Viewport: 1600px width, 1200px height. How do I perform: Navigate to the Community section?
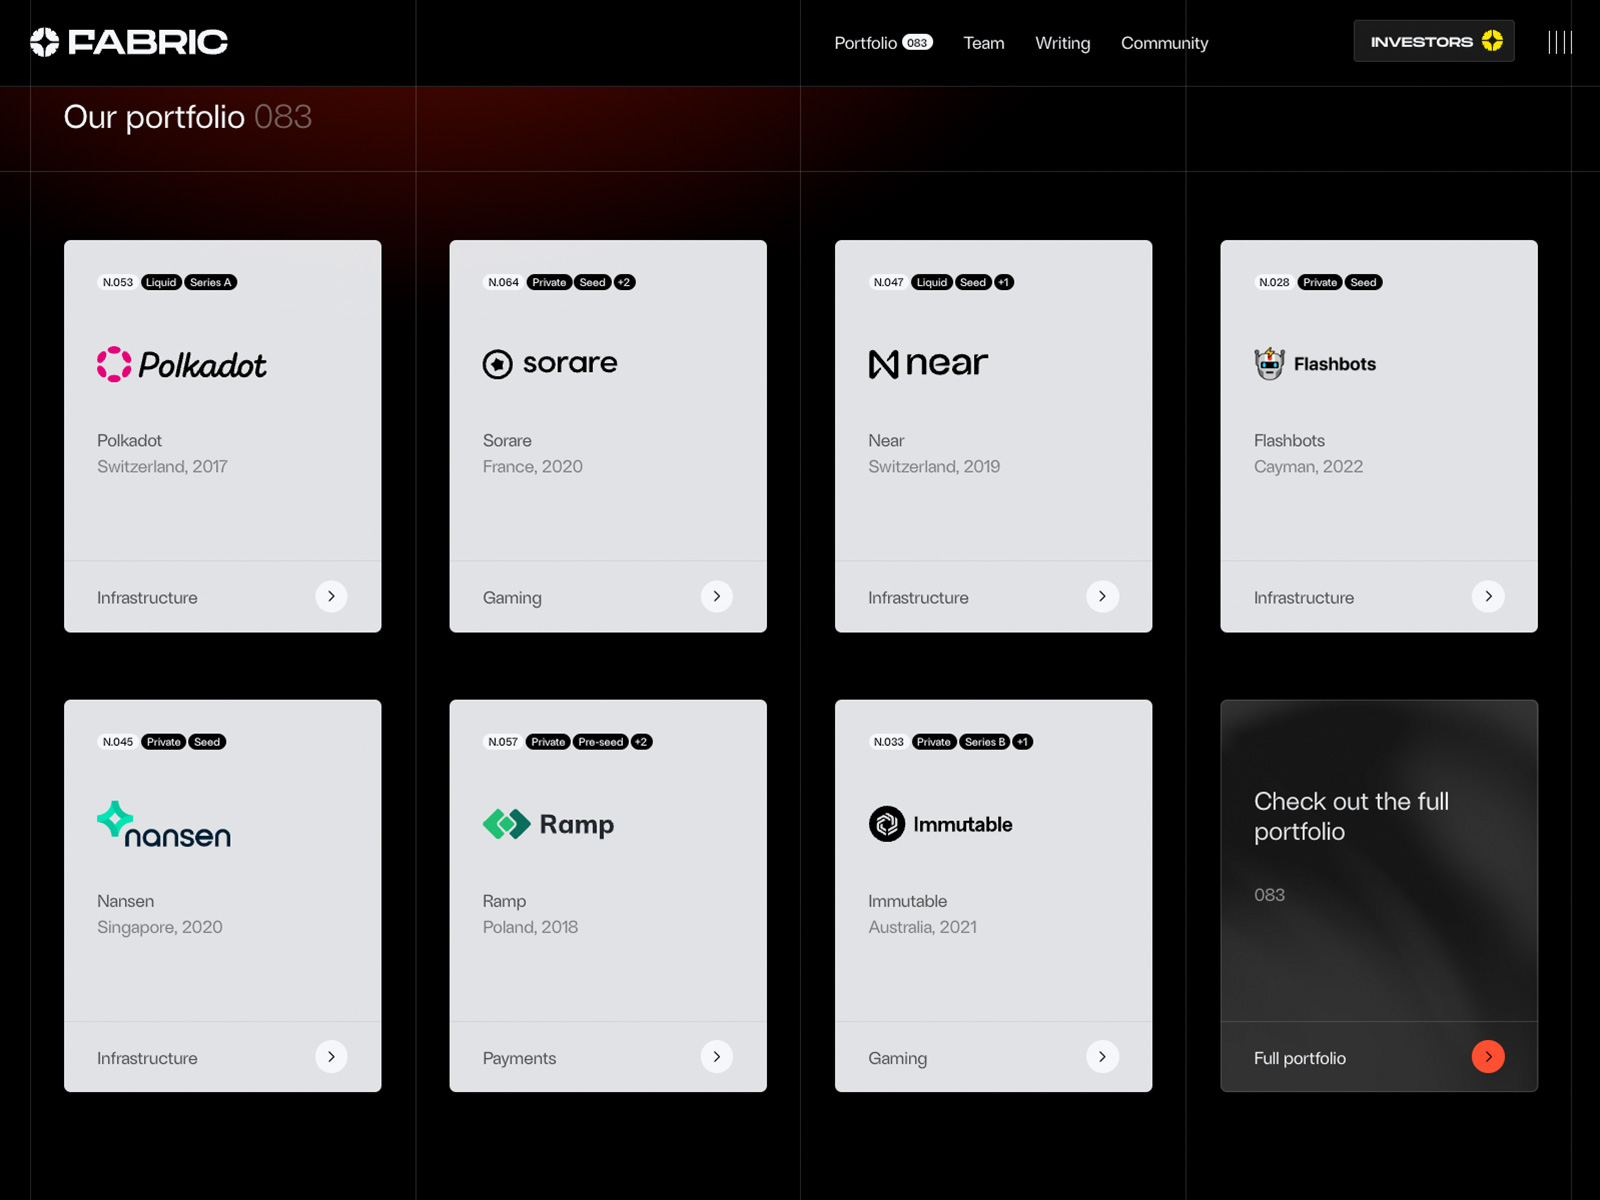pos(1164,43)
